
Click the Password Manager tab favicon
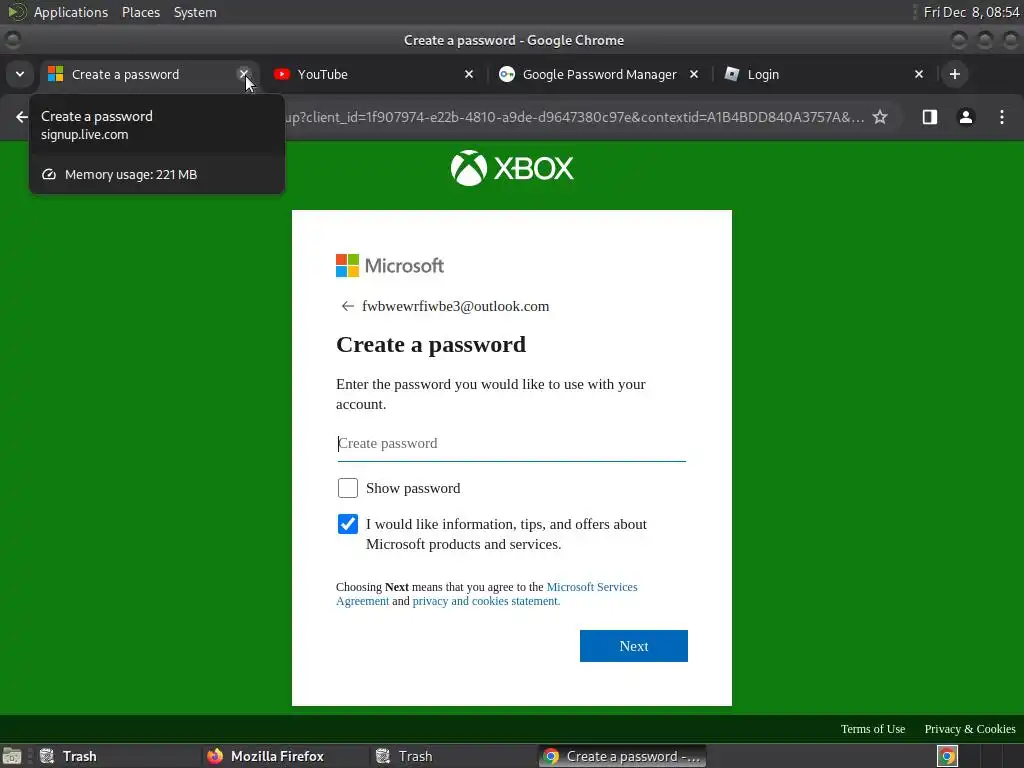(x=507, y=74)
